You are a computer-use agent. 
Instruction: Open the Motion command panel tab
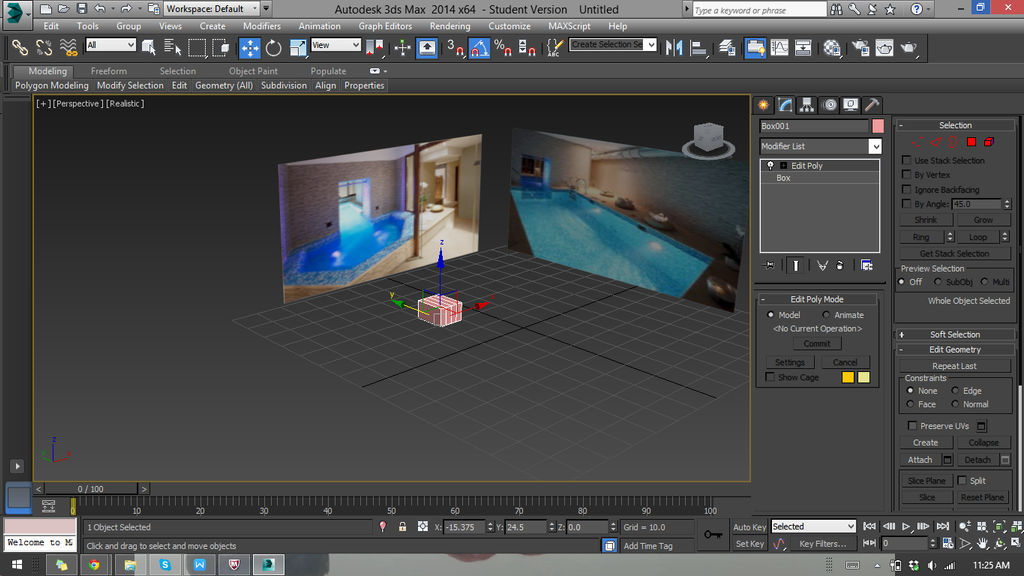(x=829, y=104)
